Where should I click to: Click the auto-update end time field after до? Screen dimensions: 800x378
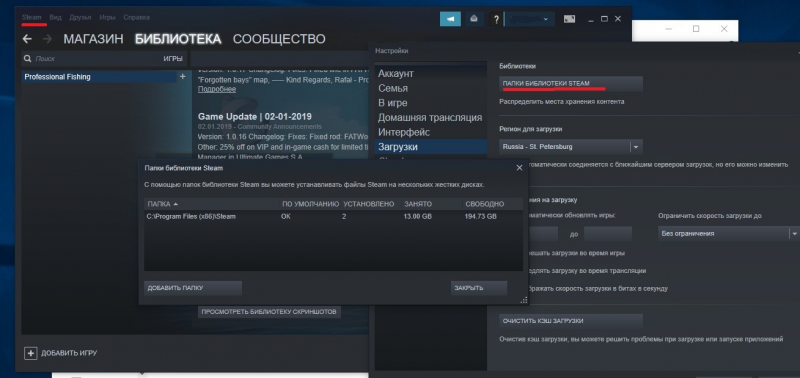(608, 234)
